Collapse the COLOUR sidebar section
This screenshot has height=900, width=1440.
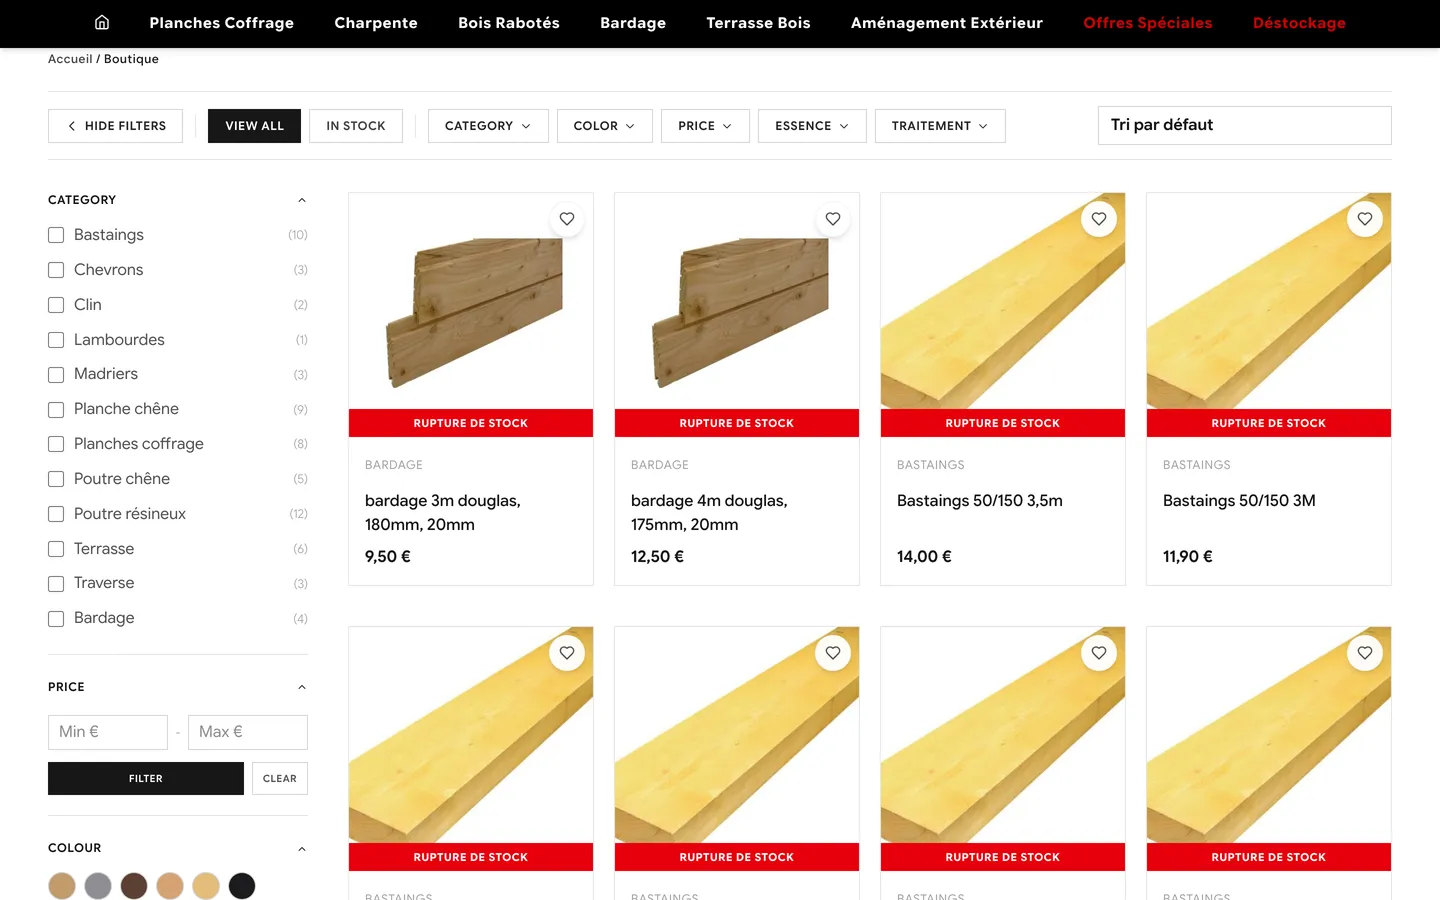point(302,849)
